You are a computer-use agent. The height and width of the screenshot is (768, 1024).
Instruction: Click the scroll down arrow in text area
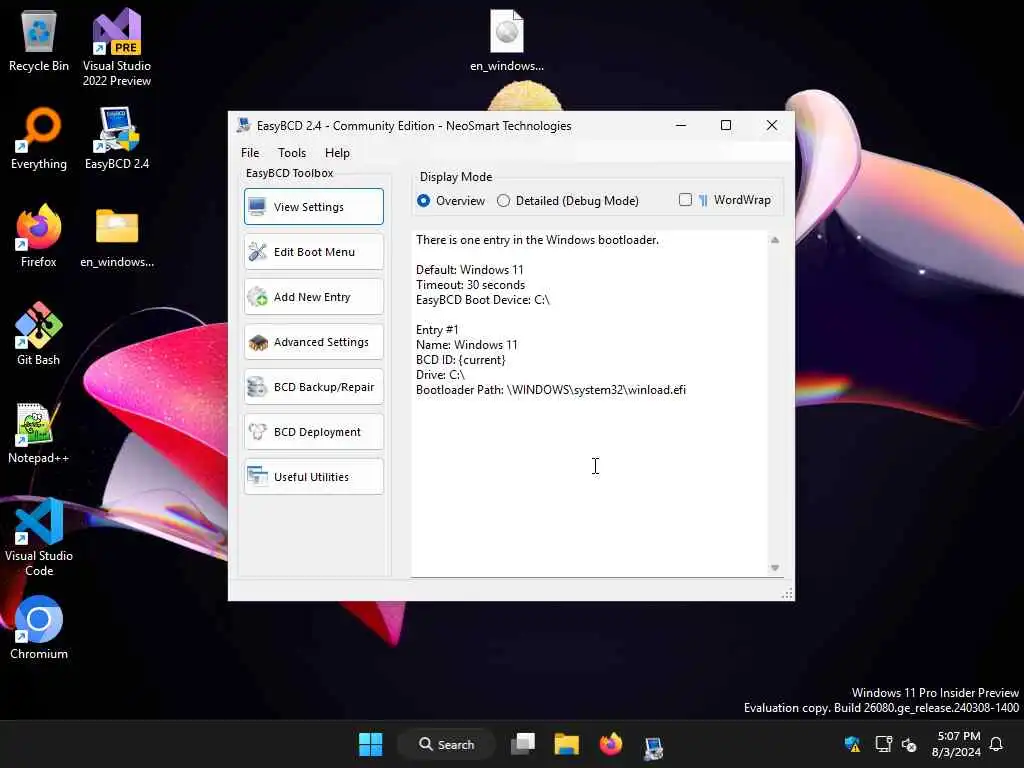click(x=775, y=568)
